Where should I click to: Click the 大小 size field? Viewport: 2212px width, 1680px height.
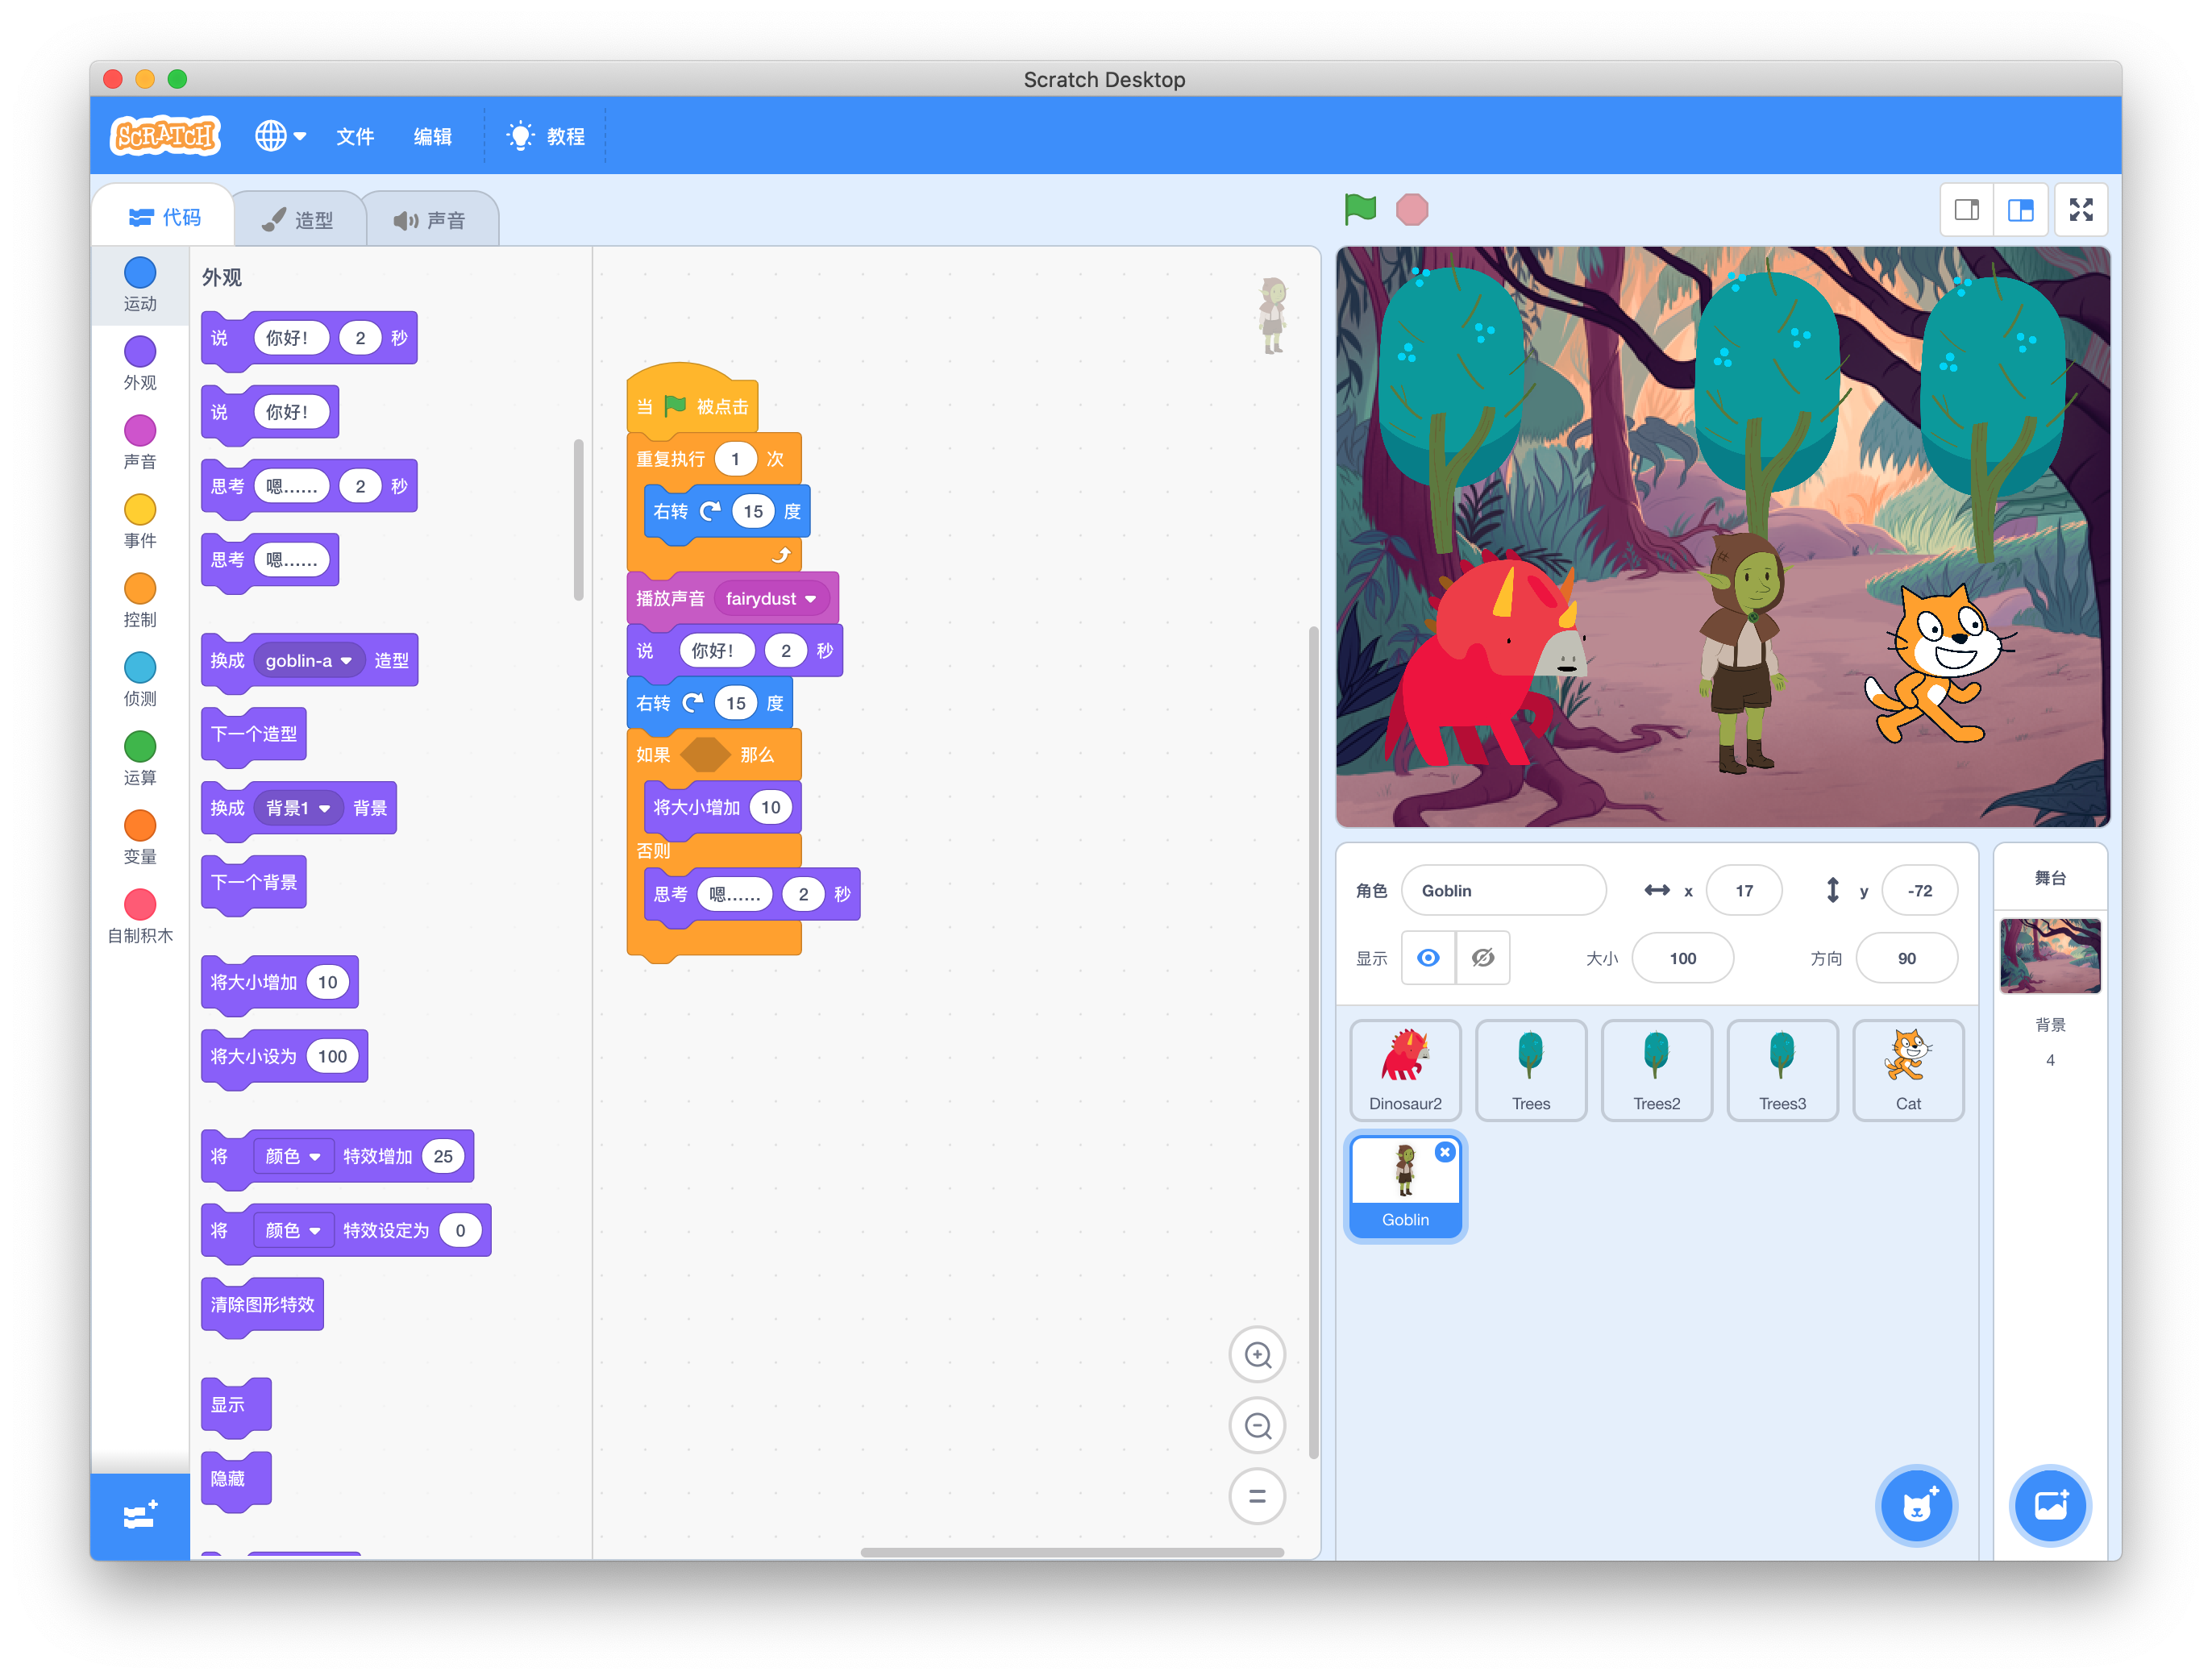coord(1683,958)
